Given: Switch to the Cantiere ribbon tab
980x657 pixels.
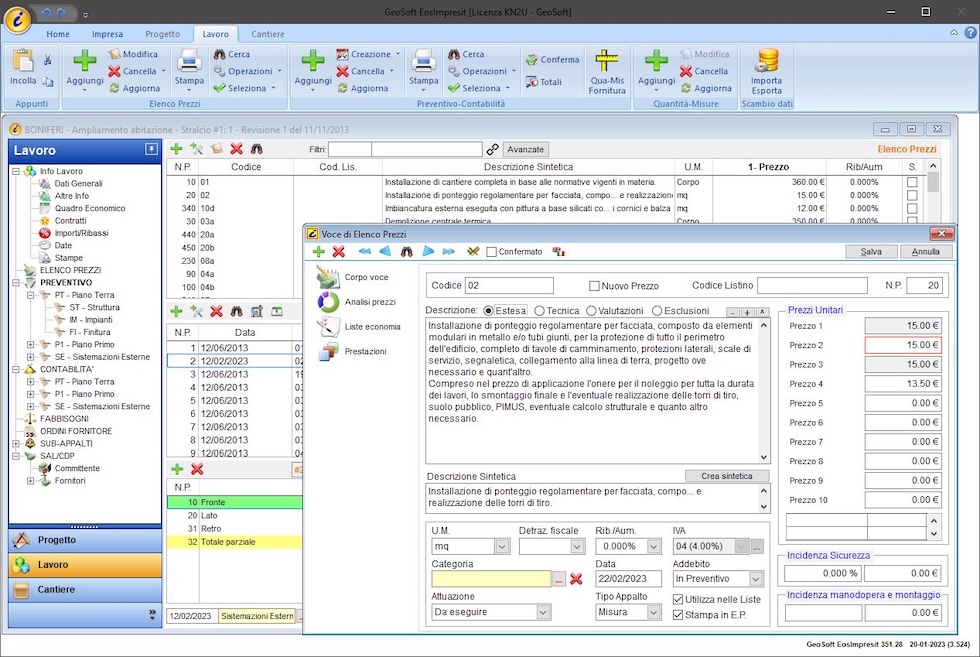Looking at the screenshot, I should (x=267, y=33).
